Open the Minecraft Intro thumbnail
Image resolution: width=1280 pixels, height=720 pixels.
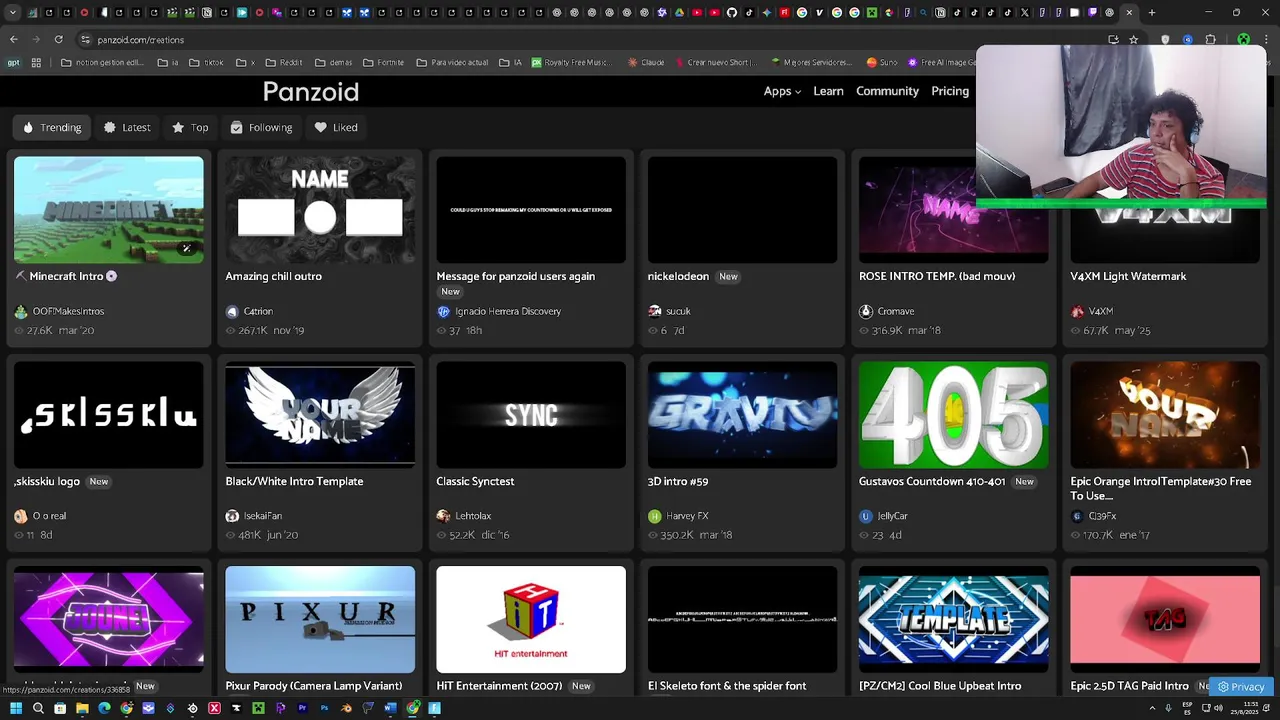109,210
